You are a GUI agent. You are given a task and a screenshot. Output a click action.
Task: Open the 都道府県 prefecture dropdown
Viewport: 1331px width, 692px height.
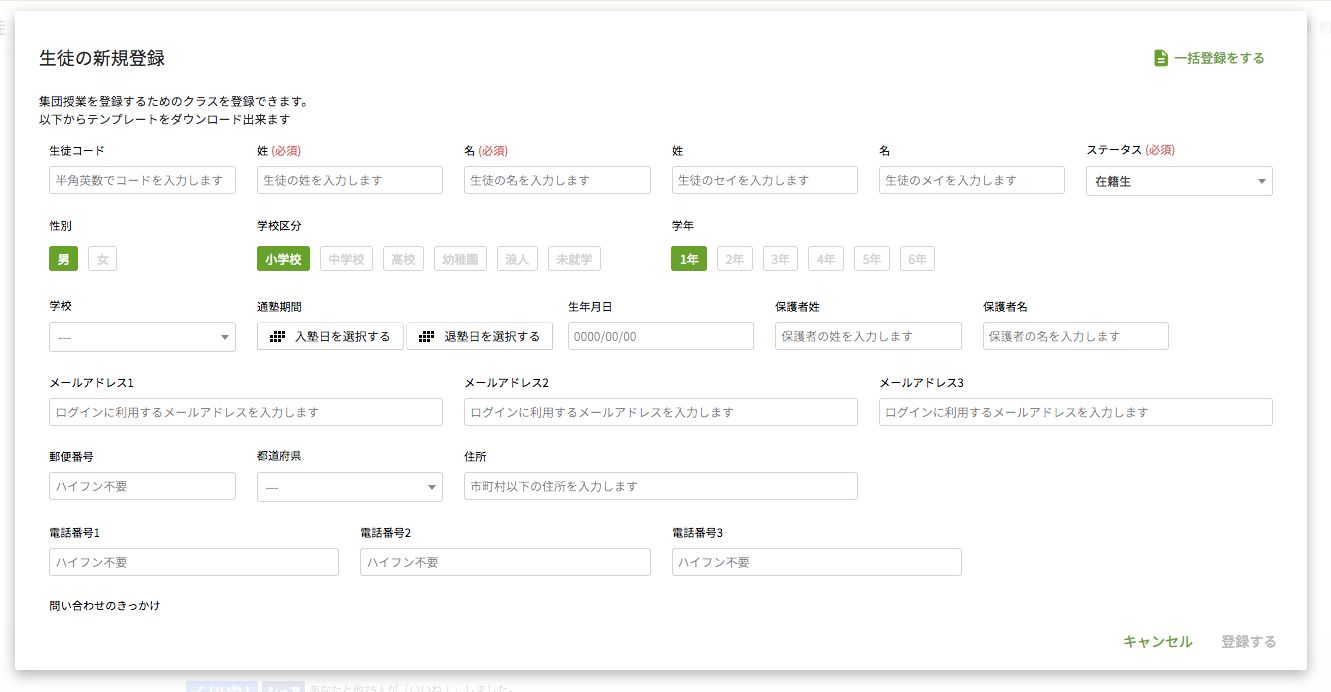point(349,487)
